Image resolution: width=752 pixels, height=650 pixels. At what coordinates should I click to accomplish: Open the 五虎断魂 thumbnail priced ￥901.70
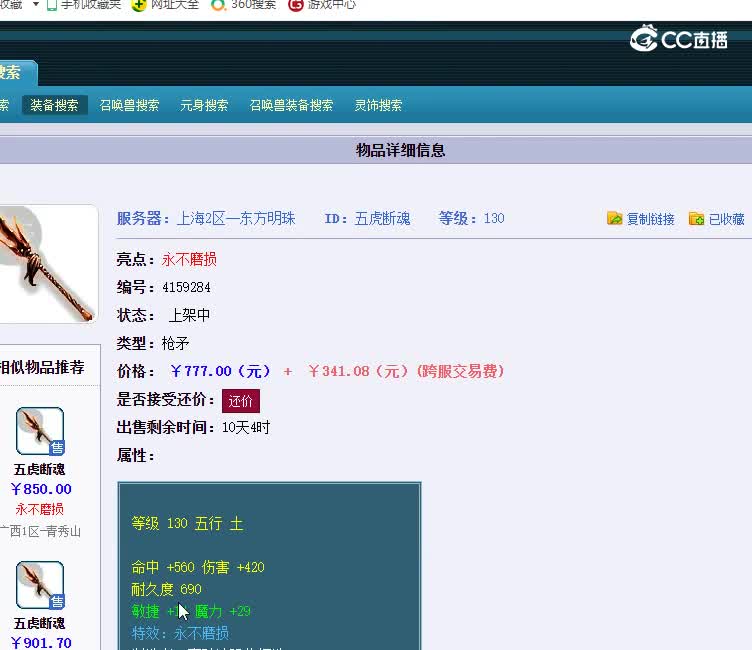(x=40, y=585)
